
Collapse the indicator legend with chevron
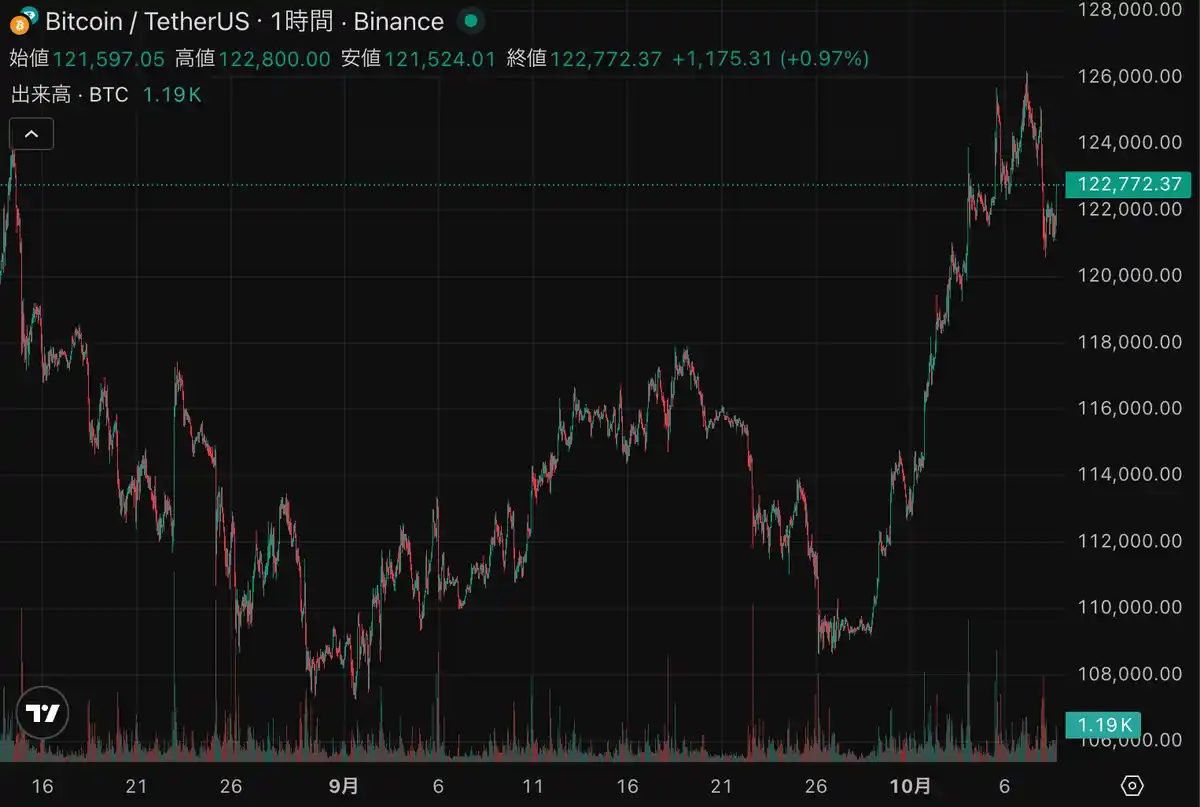[x=31, y=133]
